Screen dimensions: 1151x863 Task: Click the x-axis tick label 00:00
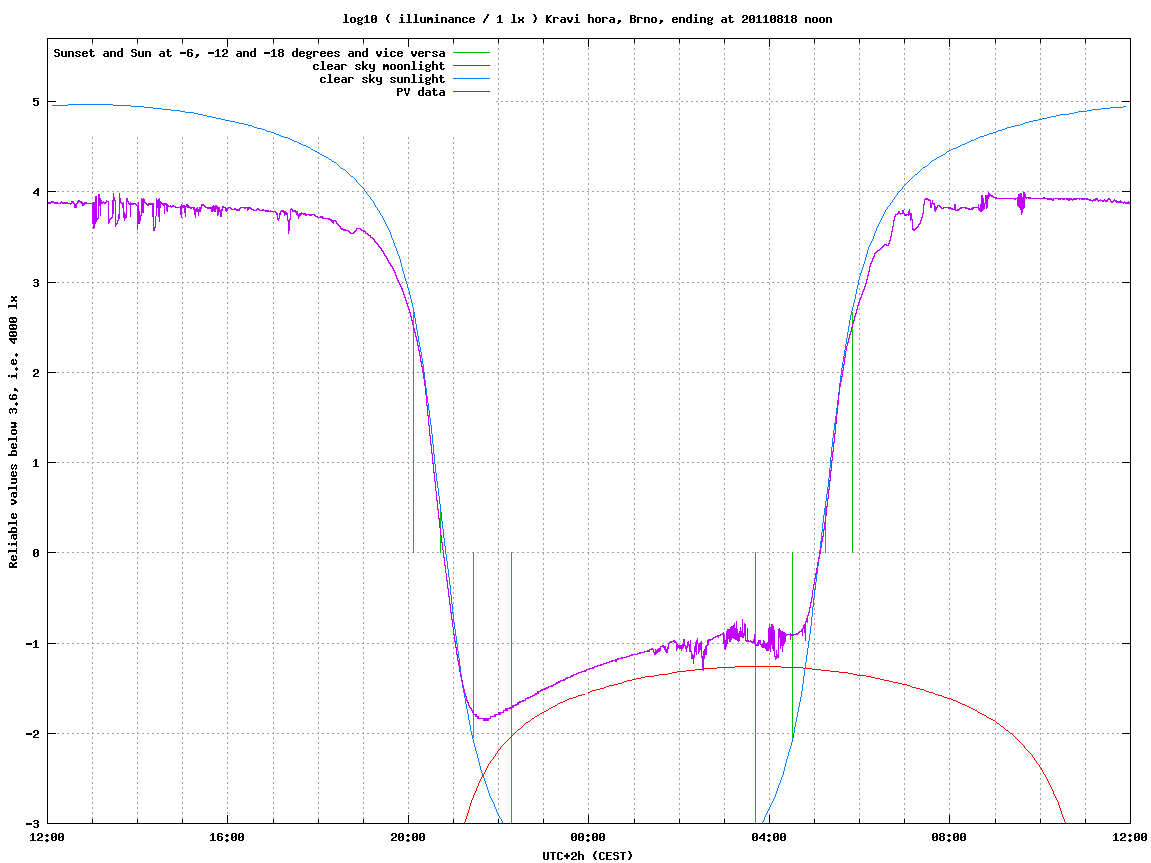click(x=589, y=837)
